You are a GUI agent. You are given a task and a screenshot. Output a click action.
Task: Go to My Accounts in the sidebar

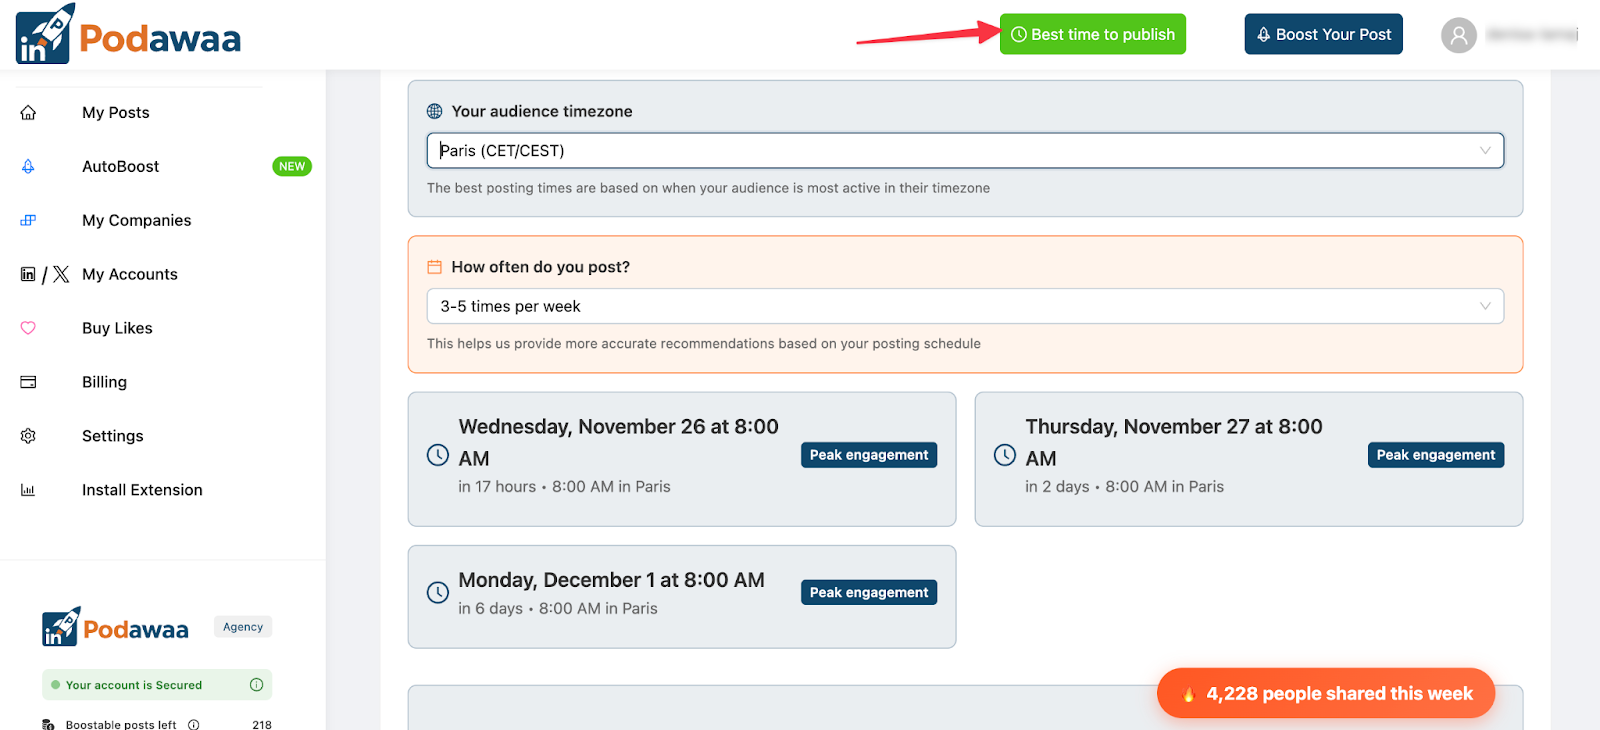tap(129, 273)
